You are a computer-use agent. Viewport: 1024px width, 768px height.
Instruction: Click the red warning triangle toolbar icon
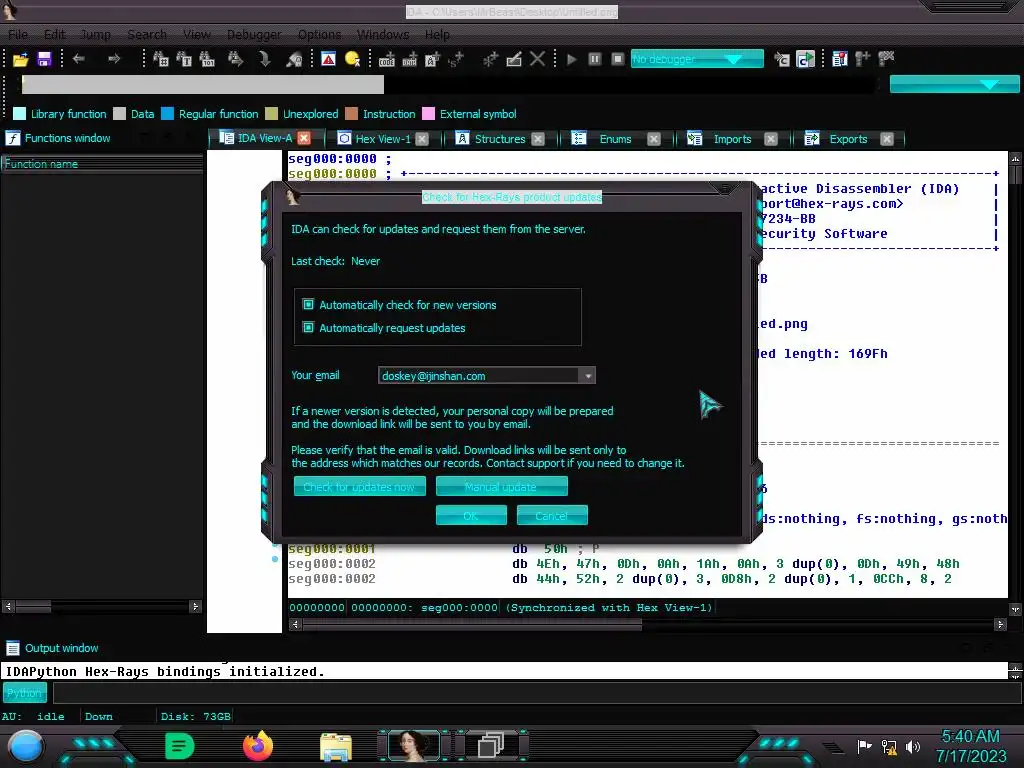[x=328, y=59]
